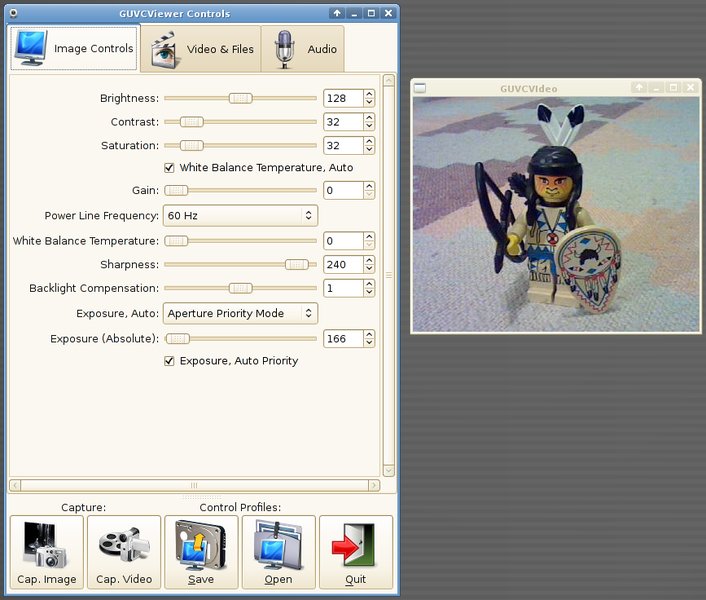The image size is (706, 600).
Task: Click the Open profile monitor icon
Action: pyautogui.click(x=278, y=545)
